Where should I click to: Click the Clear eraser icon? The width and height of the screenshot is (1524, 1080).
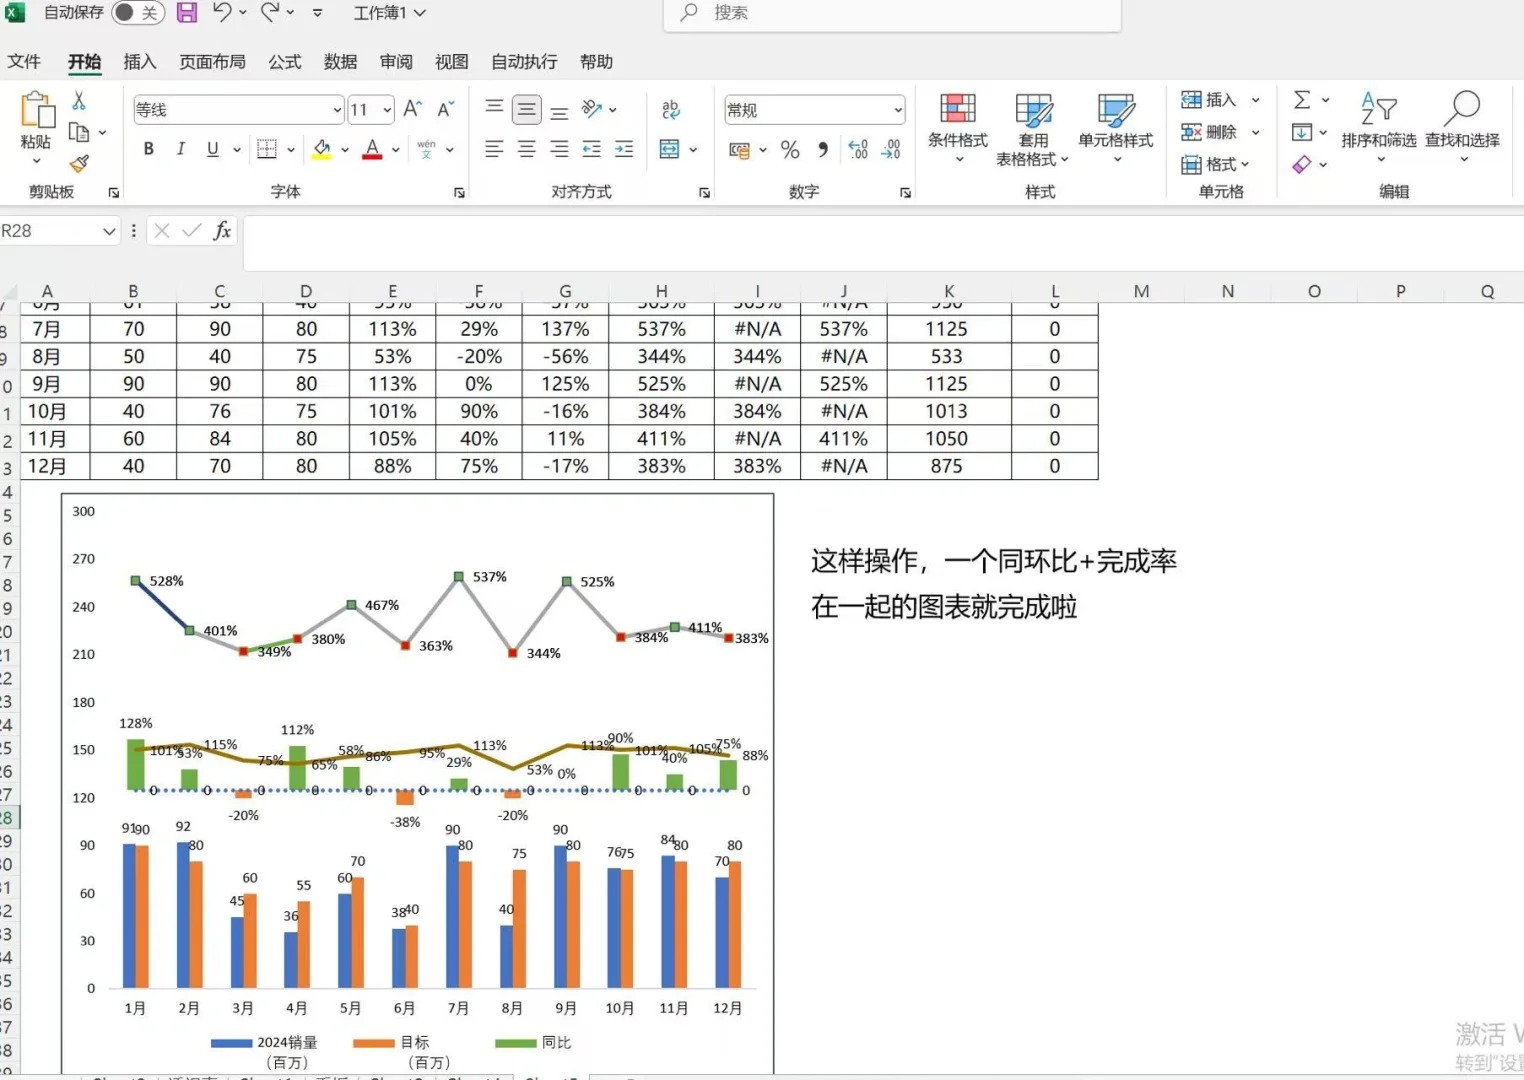tap(1302, 164)
